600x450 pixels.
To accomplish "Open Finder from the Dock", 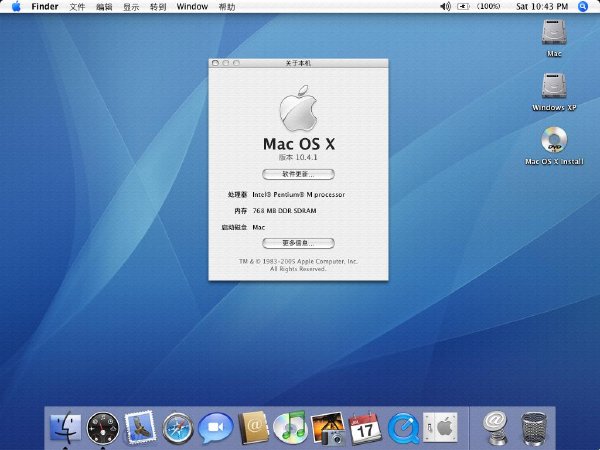I will 65,427.
